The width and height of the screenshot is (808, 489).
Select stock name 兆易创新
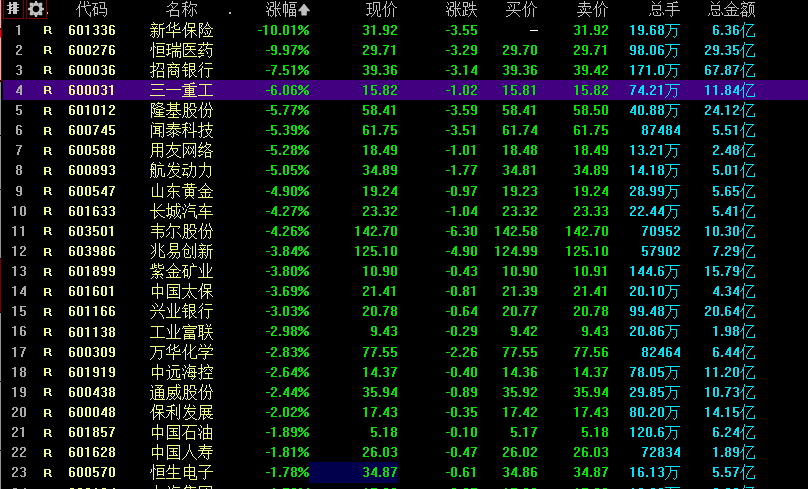pyautogui.click(x=181, y=252)
